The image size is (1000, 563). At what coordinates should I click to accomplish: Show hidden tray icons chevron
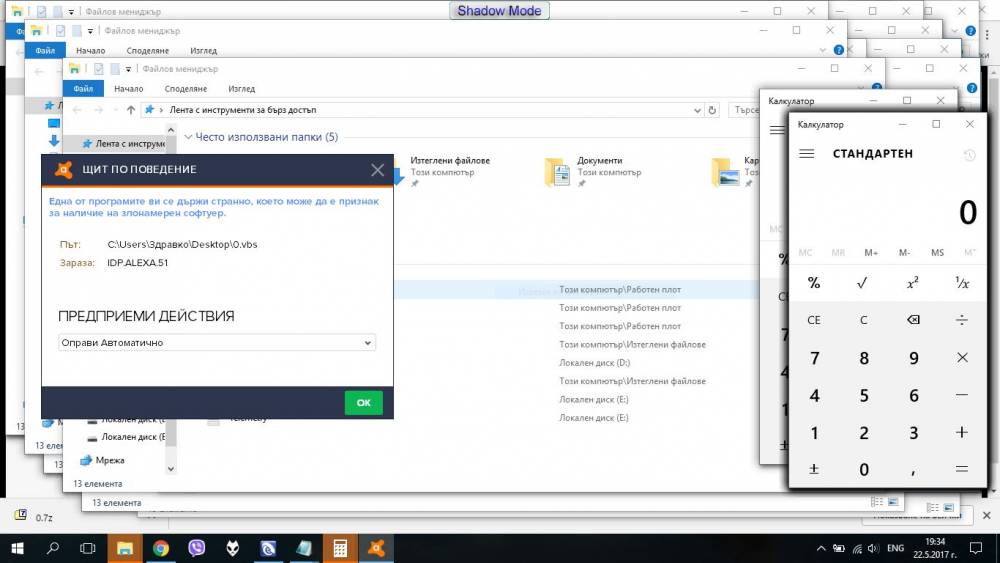click(x=821, y=548)
